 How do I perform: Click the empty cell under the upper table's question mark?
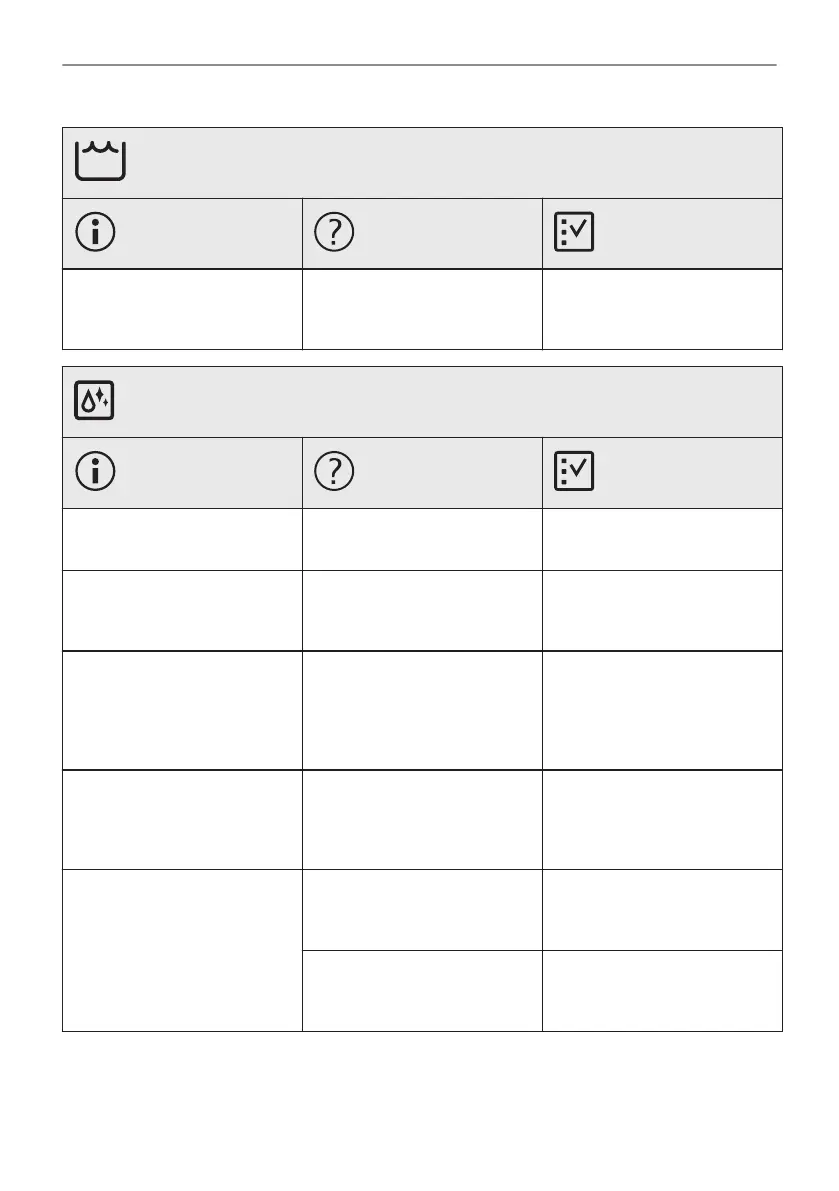pos(421,309)
